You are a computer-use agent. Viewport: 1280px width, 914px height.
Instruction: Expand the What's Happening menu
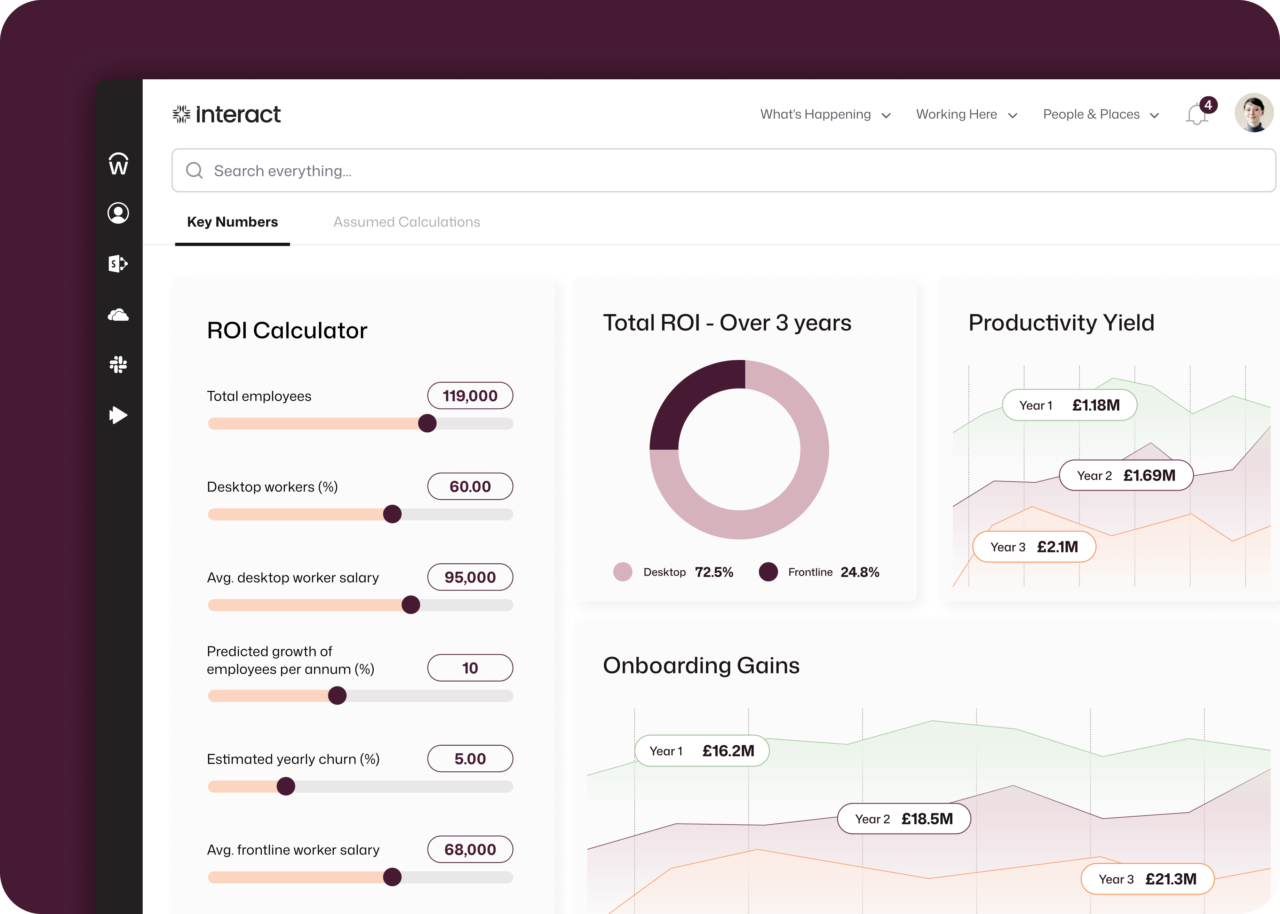coord(825,114)
